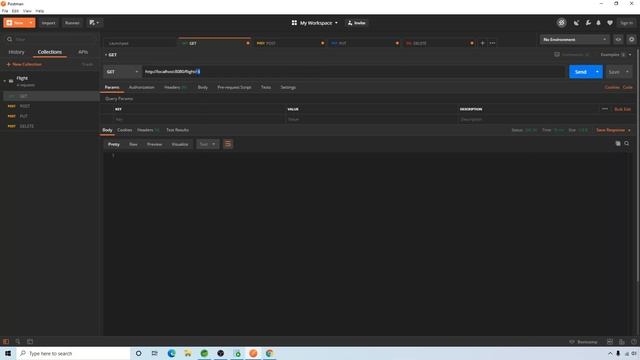640x360 pixels.
Task: Open the request Settings tab
Action: [288, 87]
